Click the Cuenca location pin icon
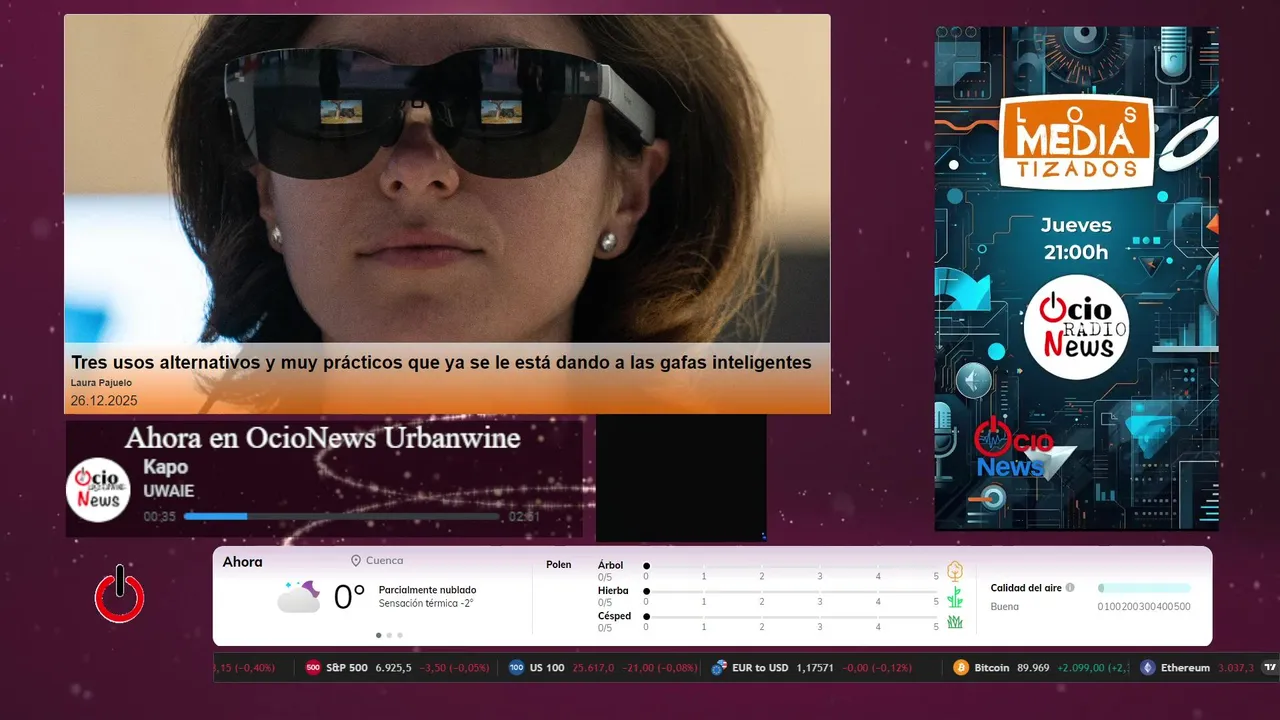The height and width of the screenshot is (720, 1280). point(356,561)
